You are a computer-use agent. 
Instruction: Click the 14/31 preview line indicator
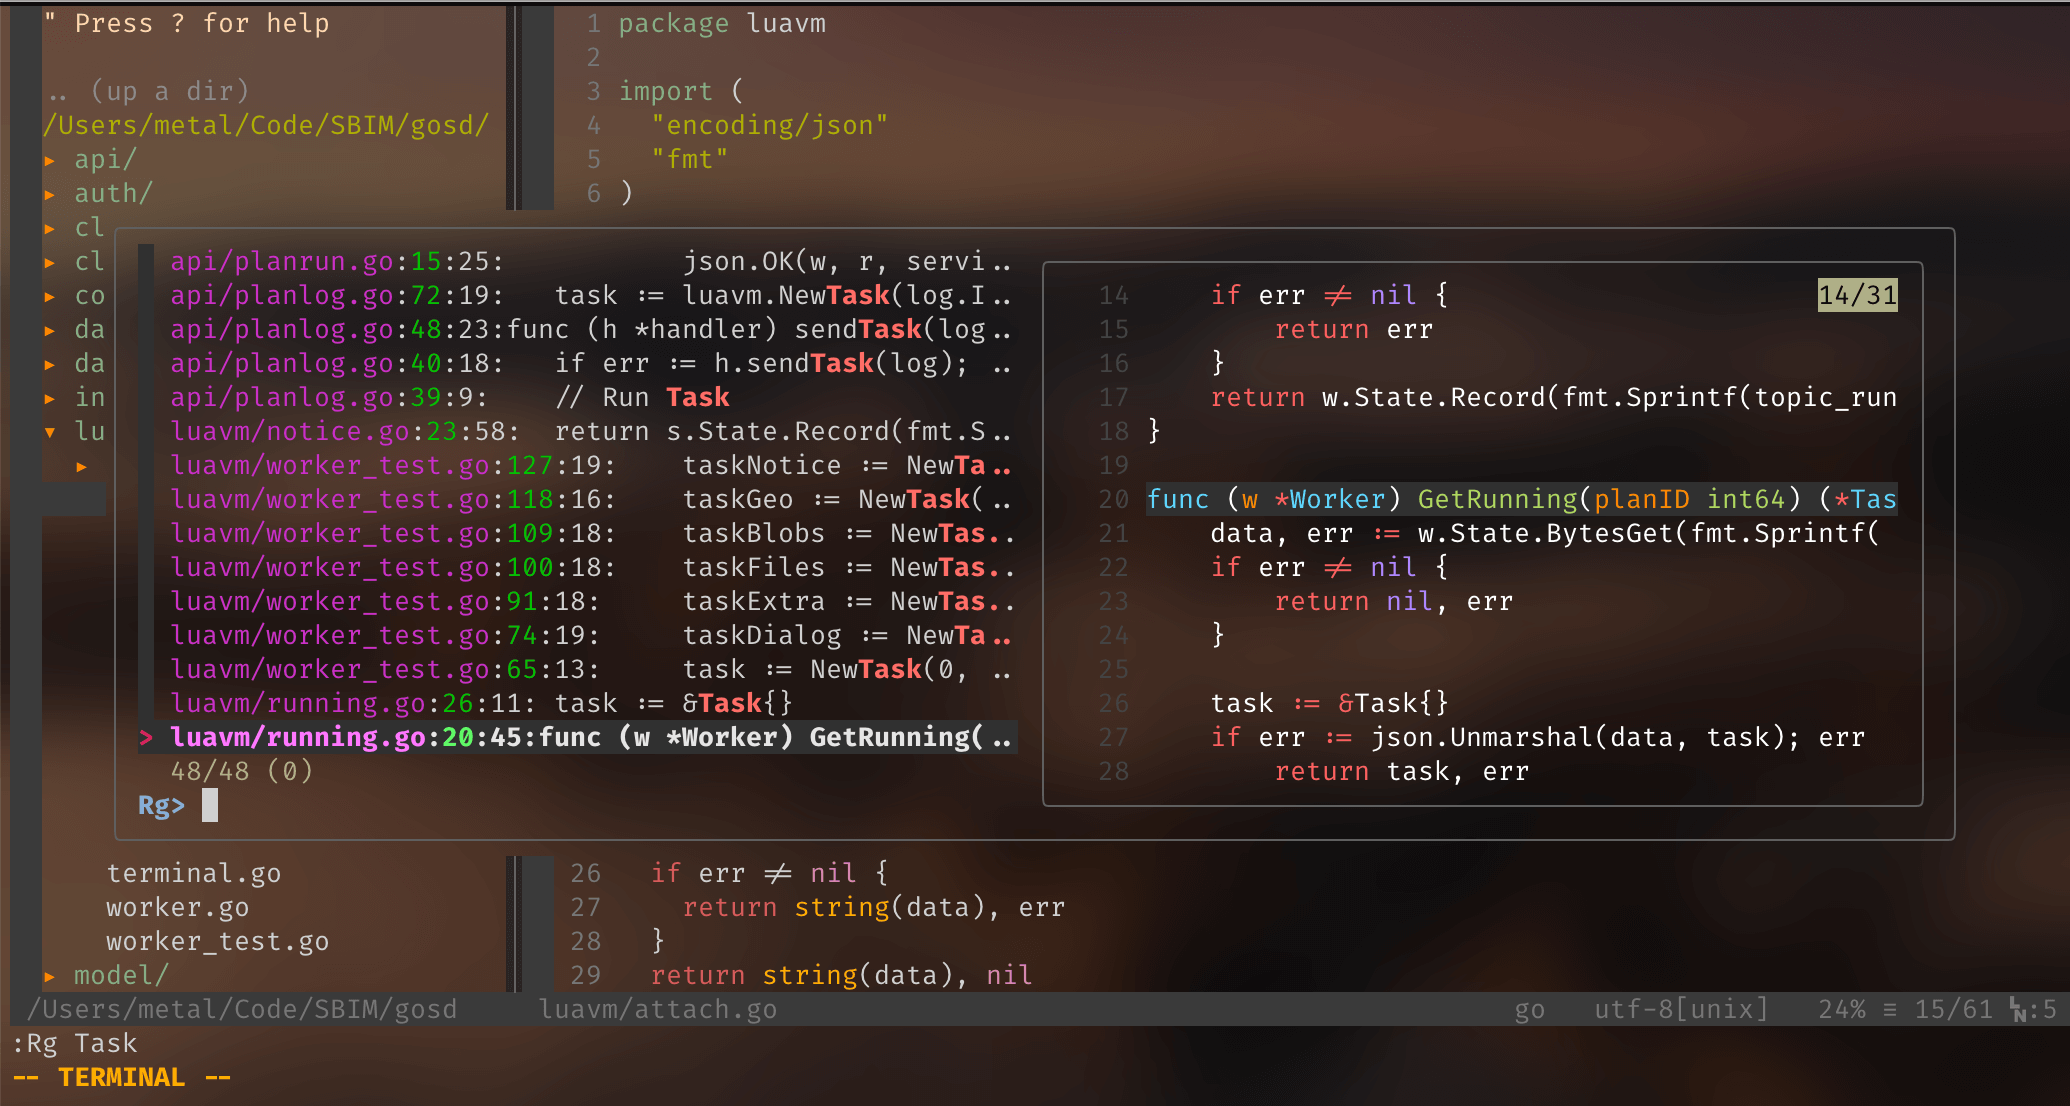tap(1857, 296)
